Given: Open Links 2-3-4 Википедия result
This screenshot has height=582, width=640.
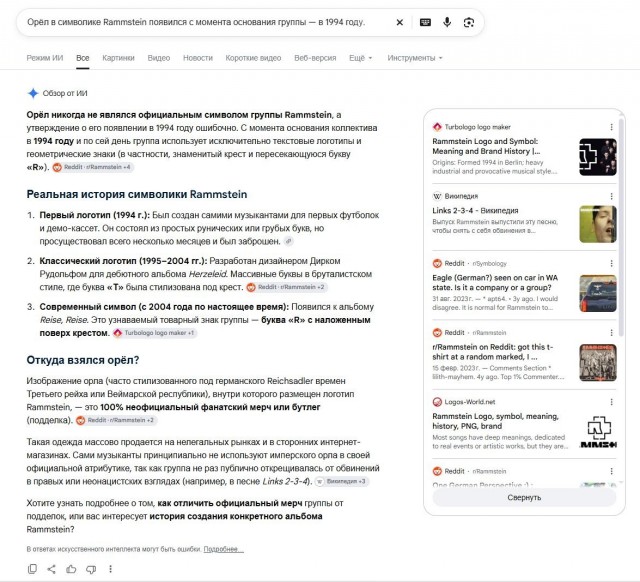Looking at the screenshot, I should point(475,211).
